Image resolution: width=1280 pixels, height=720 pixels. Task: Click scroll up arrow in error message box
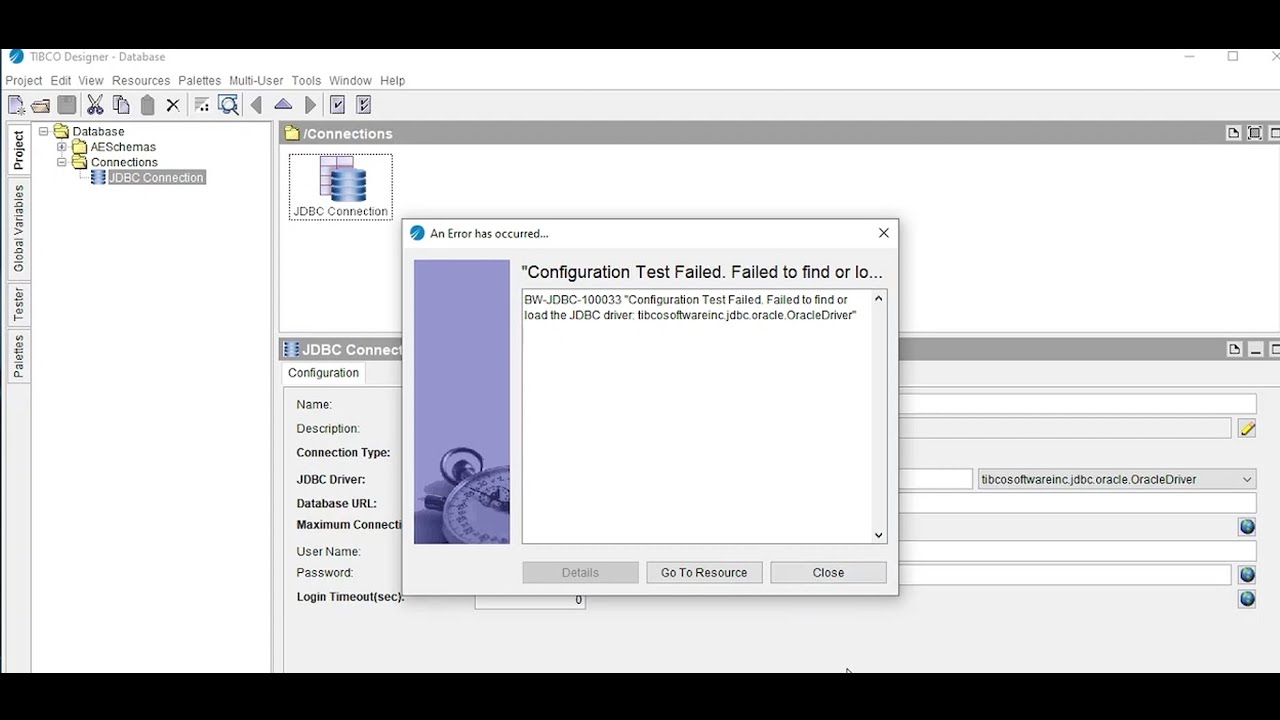click(x=879, y=298)
